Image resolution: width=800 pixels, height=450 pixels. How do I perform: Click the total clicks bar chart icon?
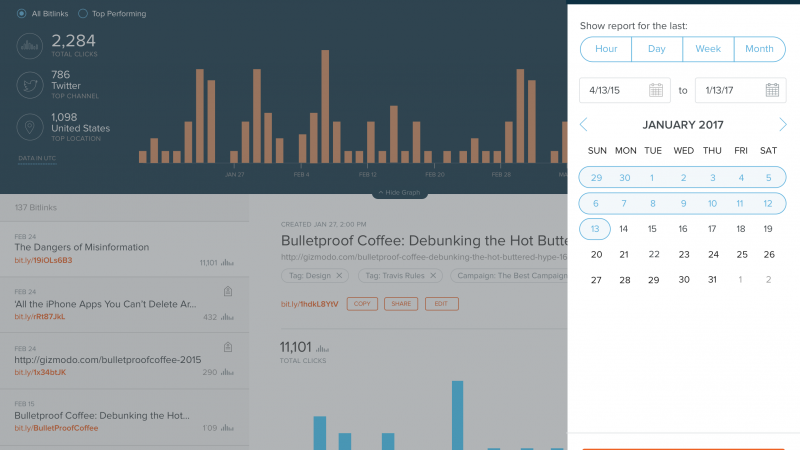(x=30, y=46)
